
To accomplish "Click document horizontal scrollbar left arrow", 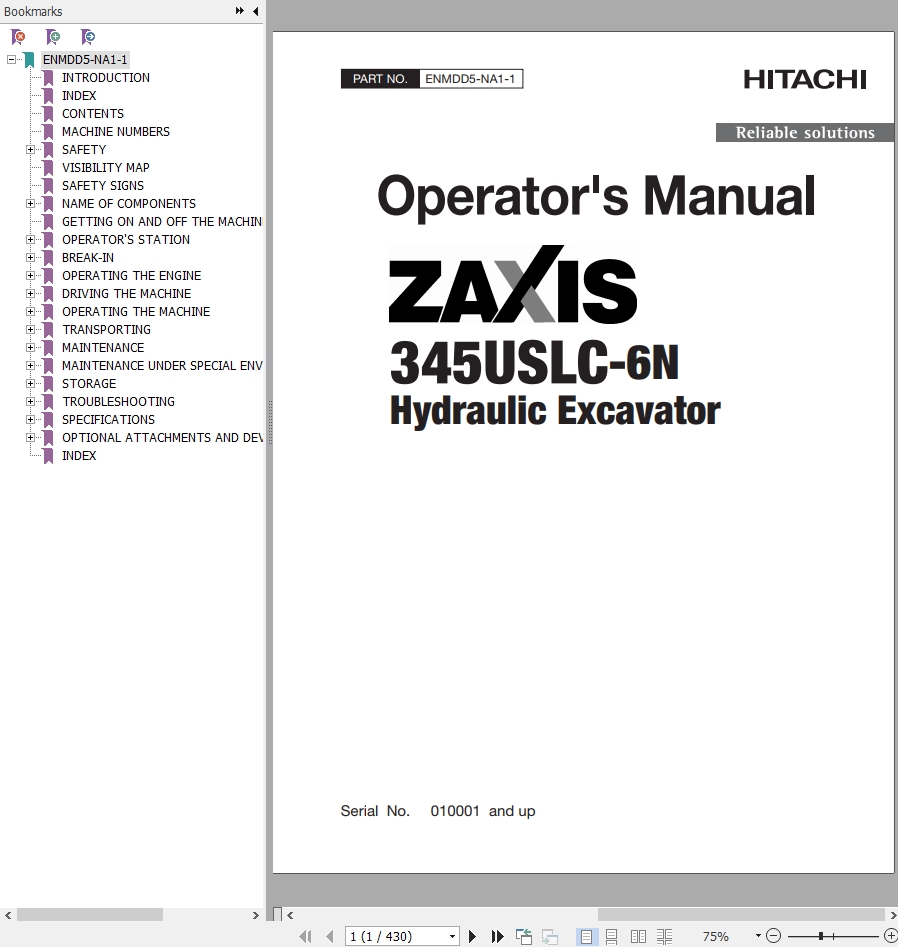I will 290,915.
